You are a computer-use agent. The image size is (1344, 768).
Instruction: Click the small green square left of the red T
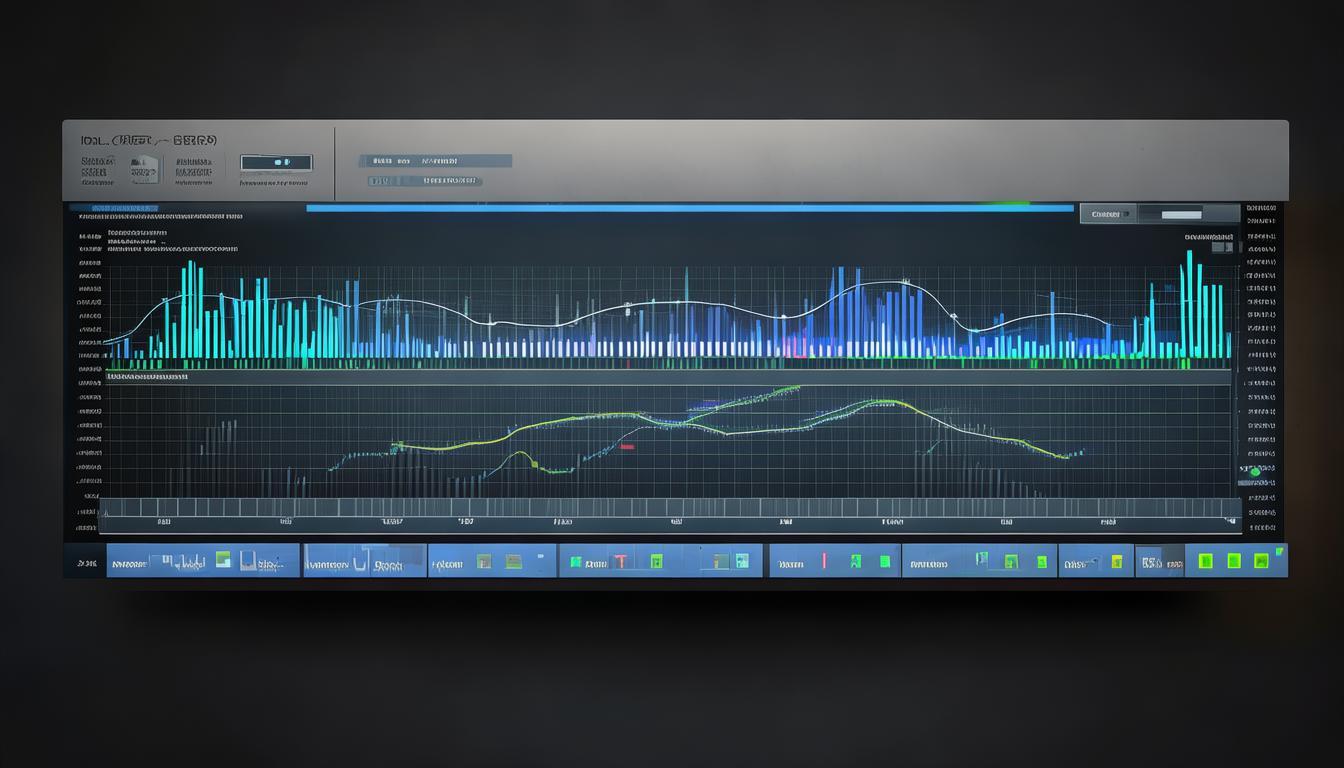tap(576, 563)
